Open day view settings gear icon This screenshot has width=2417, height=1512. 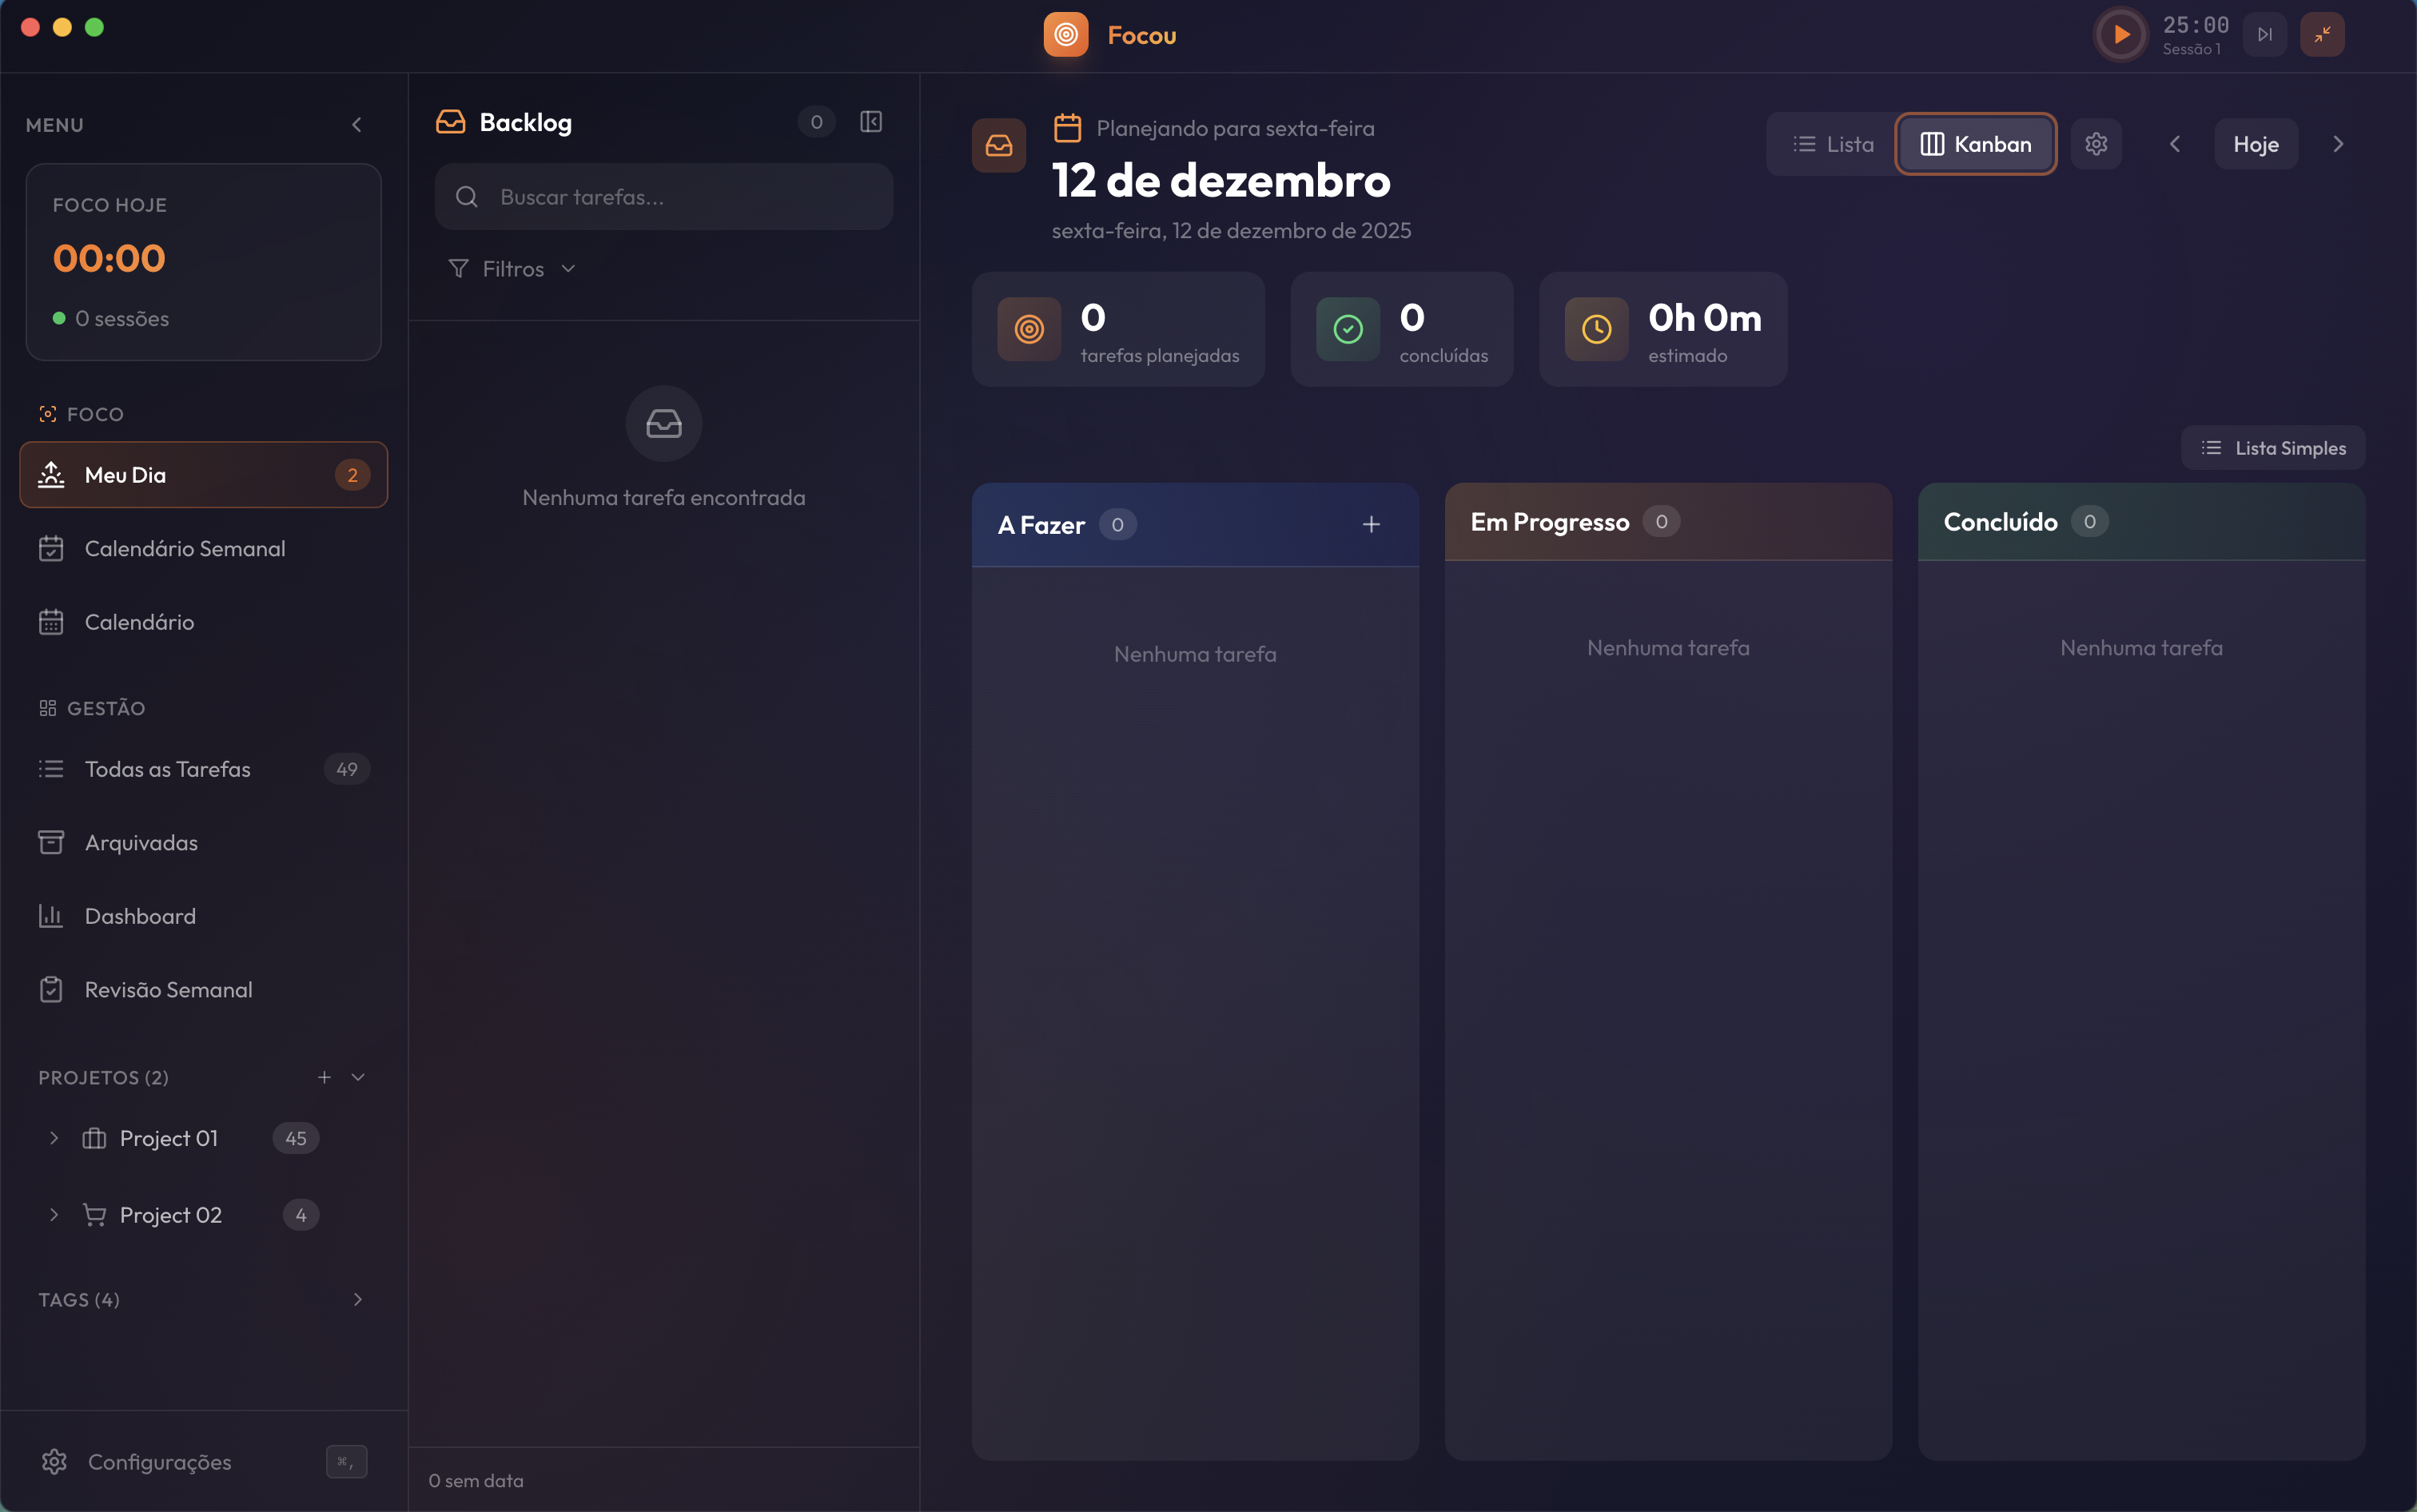[x=2096, y=144]
